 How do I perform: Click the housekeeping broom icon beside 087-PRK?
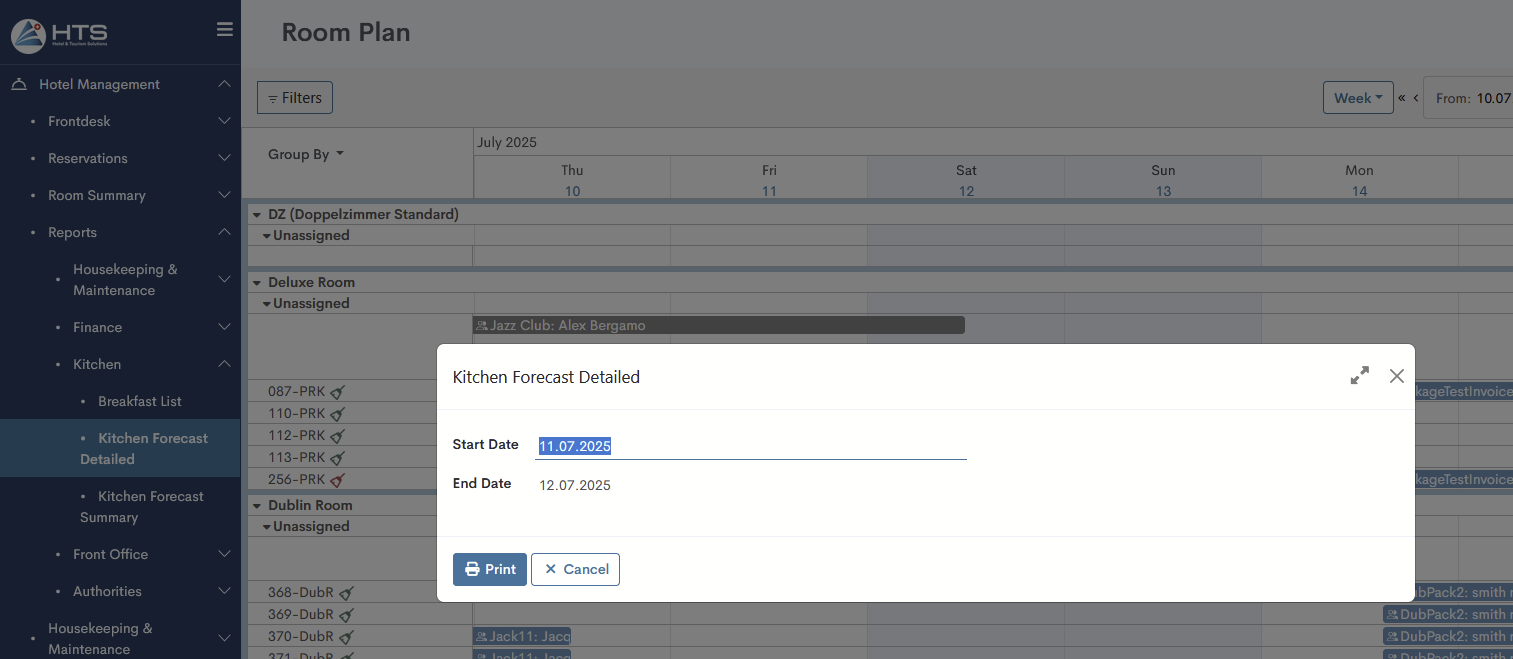[x=338, y=392]
